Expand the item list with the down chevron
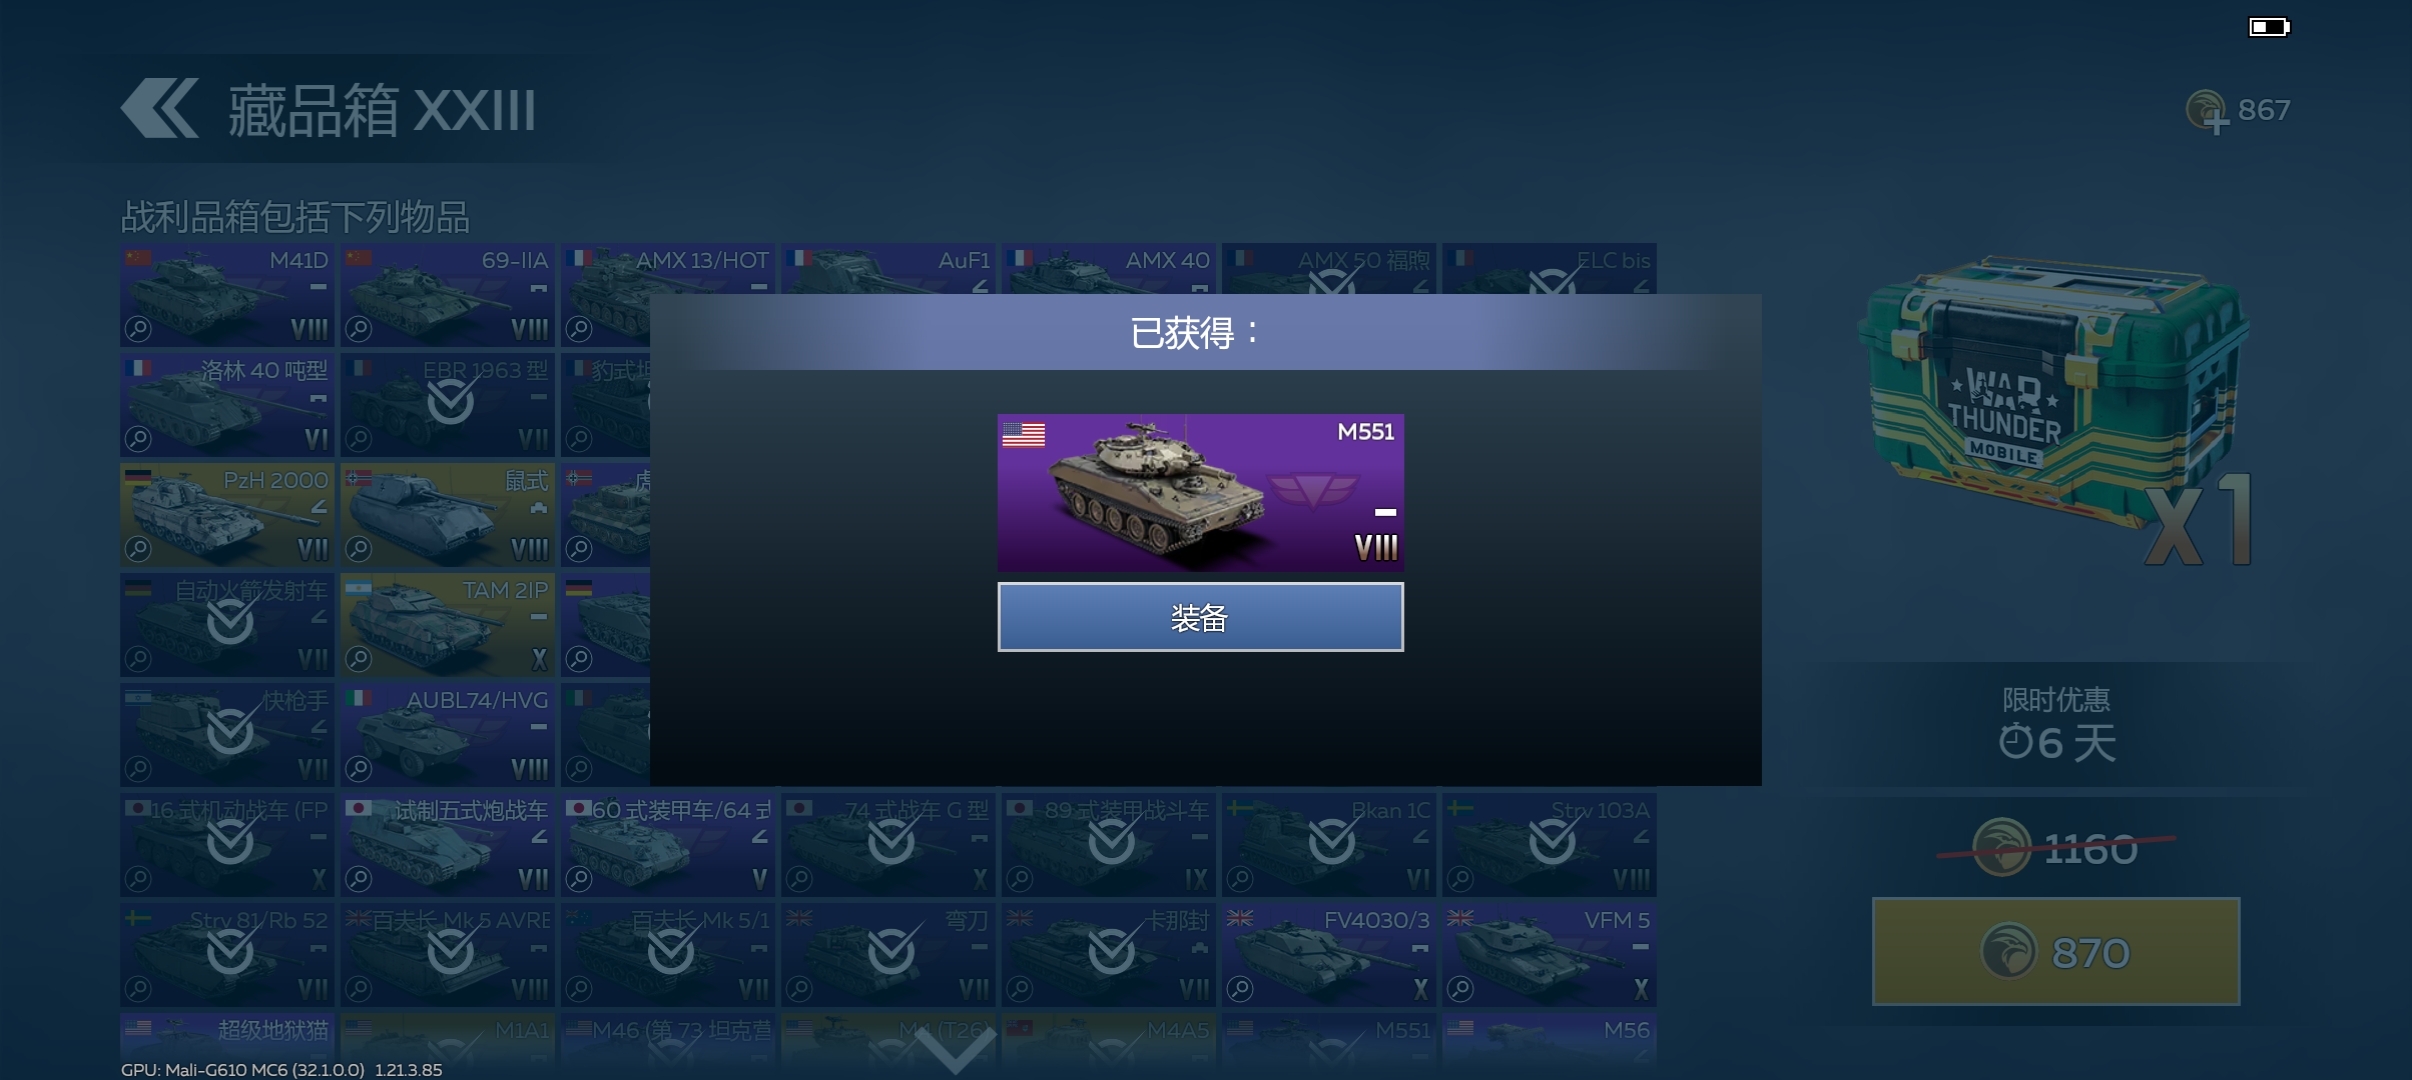This screenshot has width=2412, height=1080. pyautogui.click(x=955, y=1050)
